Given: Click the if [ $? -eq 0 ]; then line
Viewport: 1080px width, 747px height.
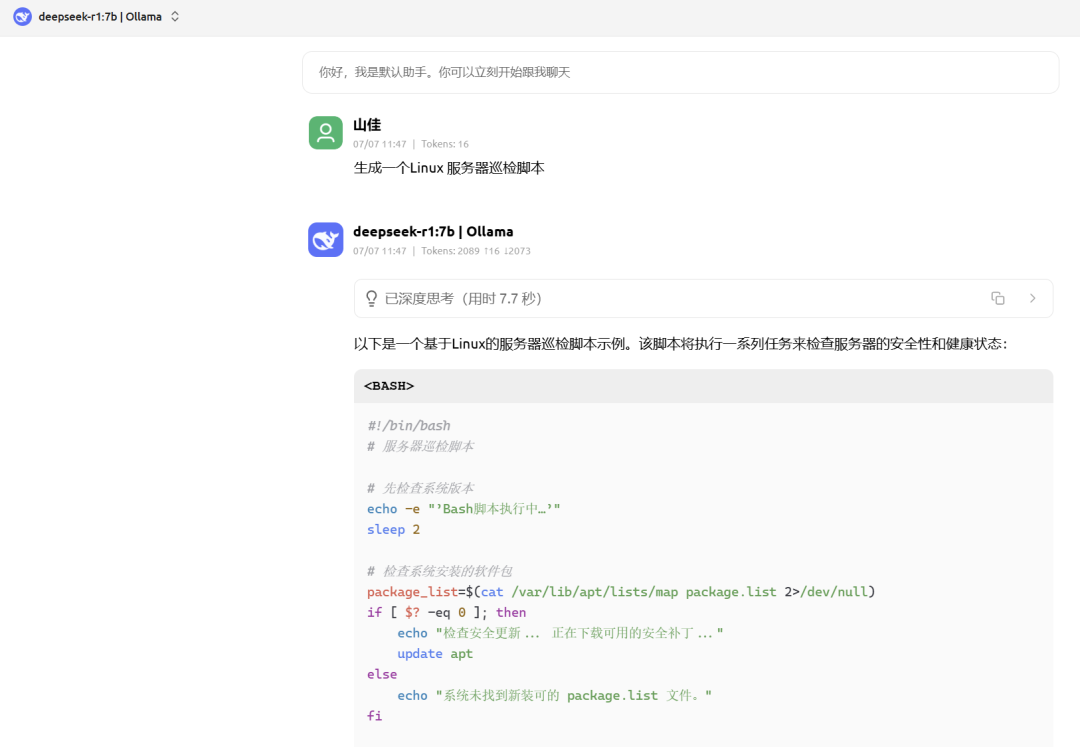Looking at the screenshot, I should 446,612.
